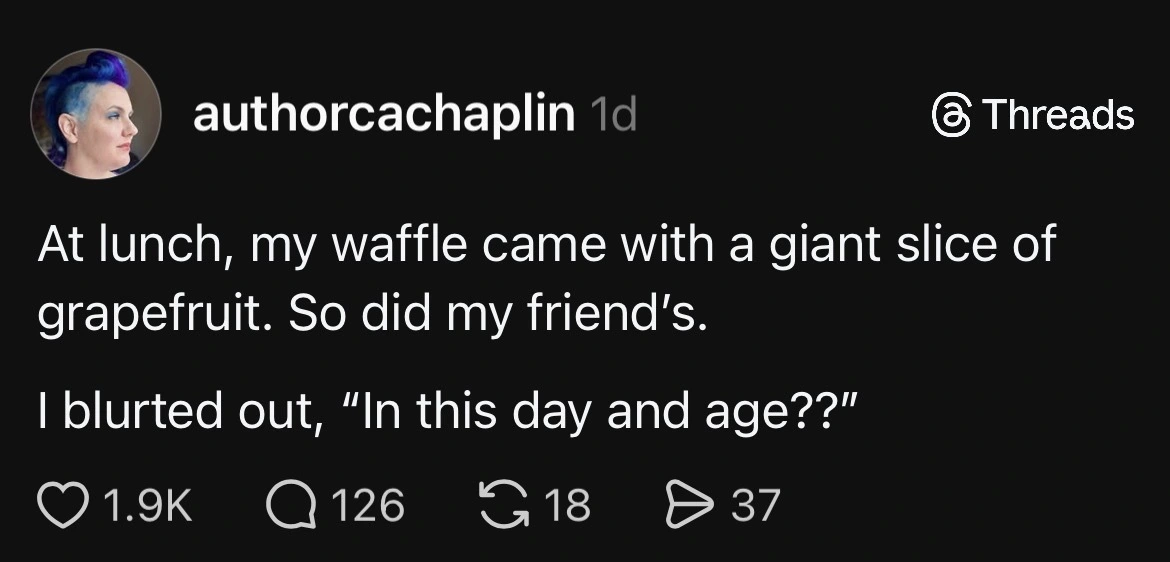The image size is (1170, 562).
Task: Click the Threads wordmark text
Action: click(1057, 115)
